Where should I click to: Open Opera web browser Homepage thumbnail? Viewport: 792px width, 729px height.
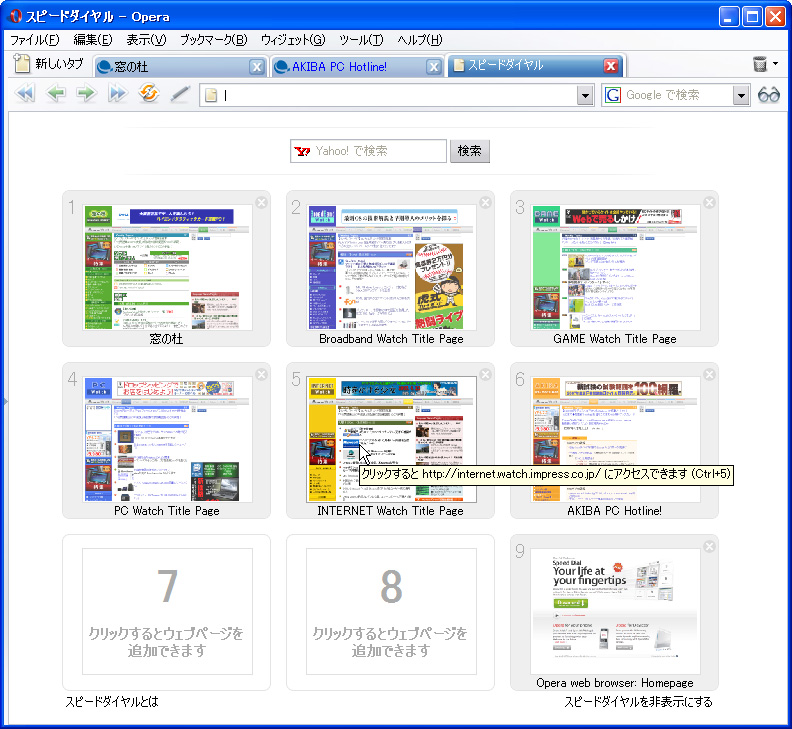click(615, 611)
